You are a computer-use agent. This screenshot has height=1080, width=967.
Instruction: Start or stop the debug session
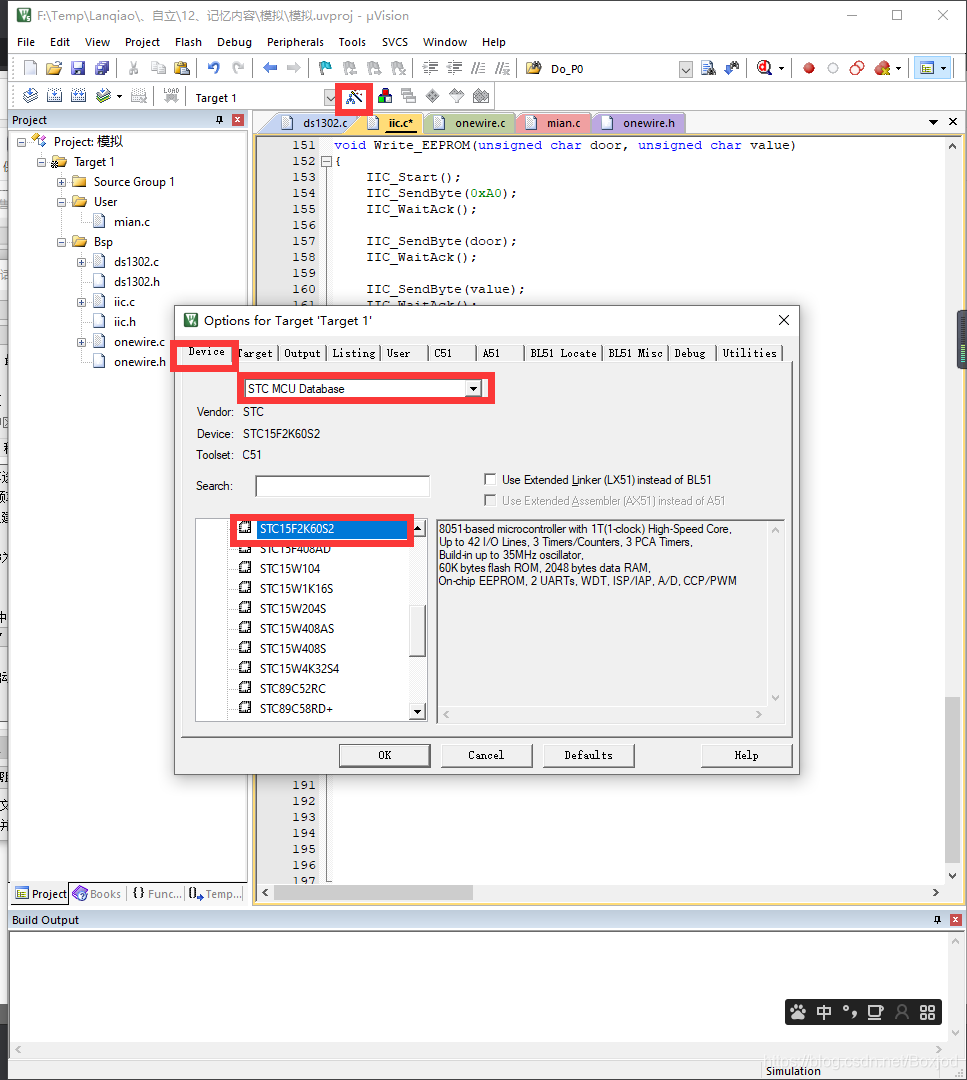click(765, 68)
